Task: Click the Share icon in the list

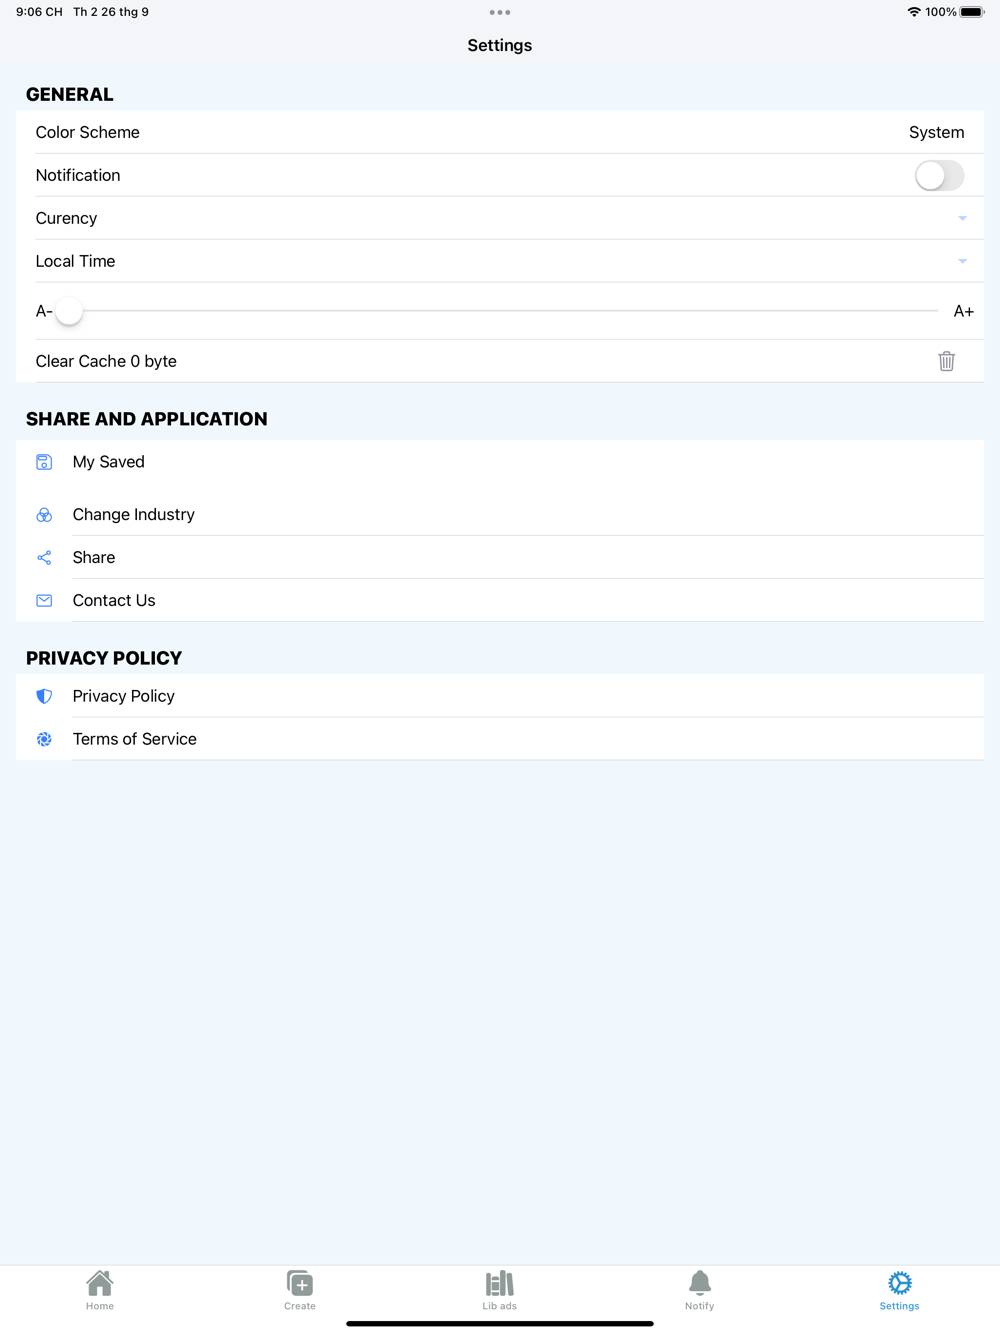Action: coord(44,558)
